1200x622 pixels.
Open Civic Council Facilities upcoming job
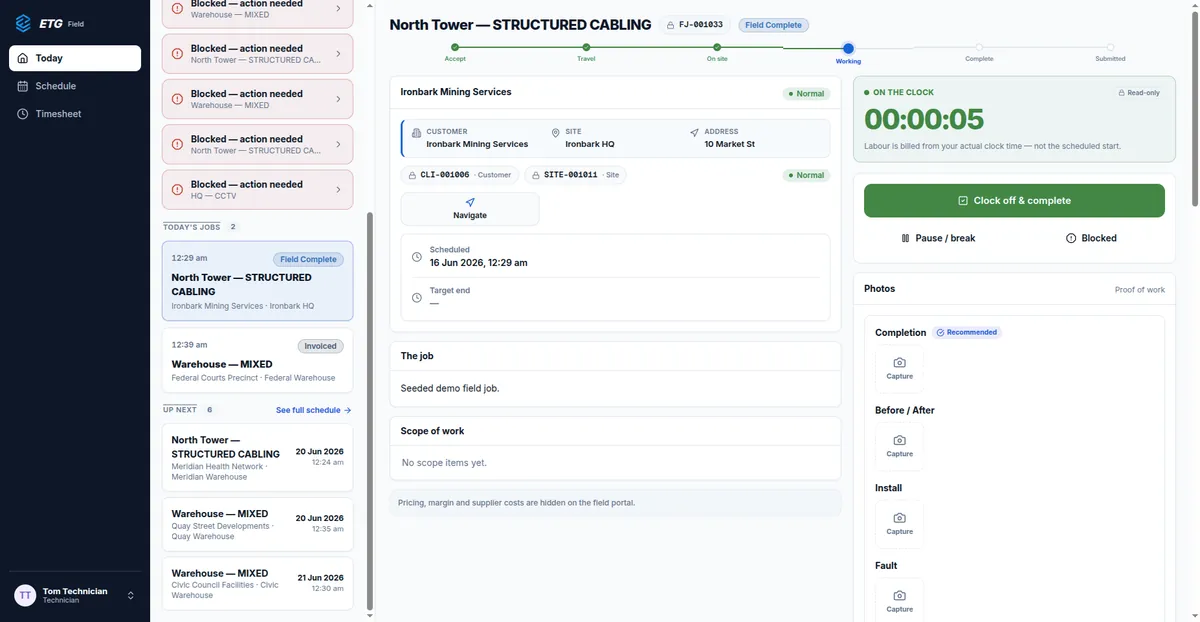(257, 584)
